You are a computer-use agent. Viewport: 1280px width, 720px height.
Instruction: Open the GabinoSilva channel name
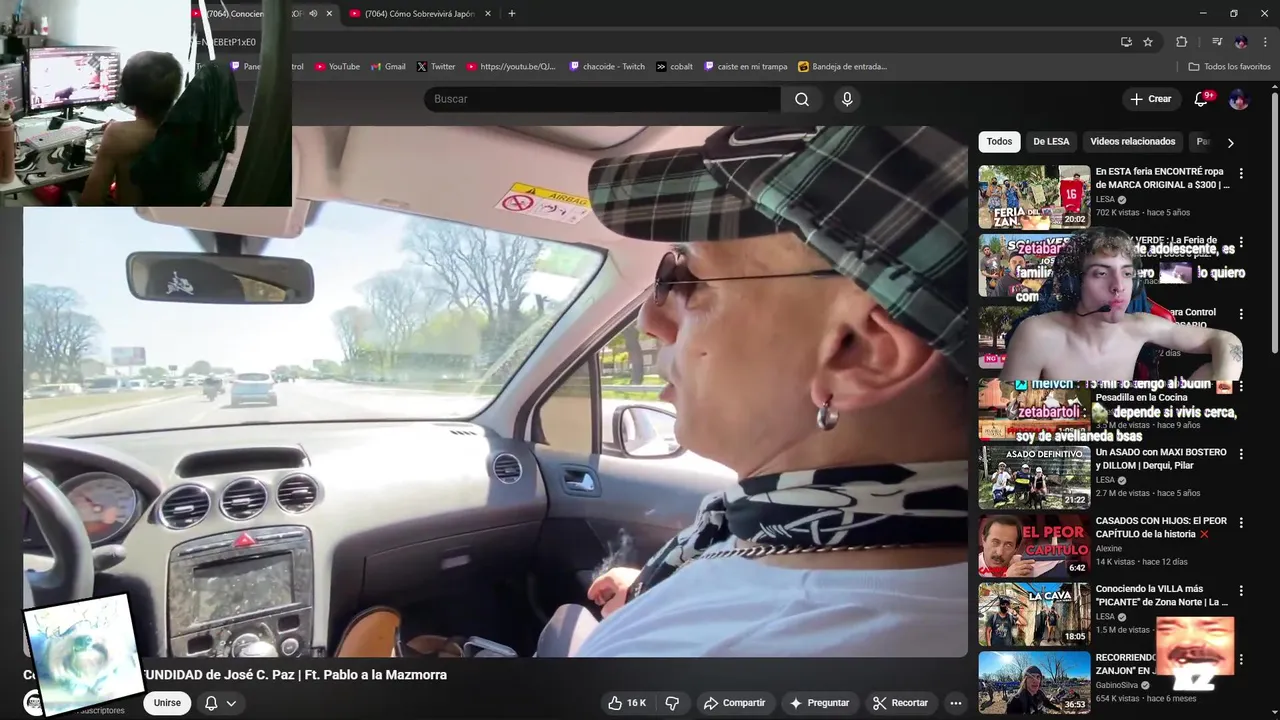coord(1117,686)
